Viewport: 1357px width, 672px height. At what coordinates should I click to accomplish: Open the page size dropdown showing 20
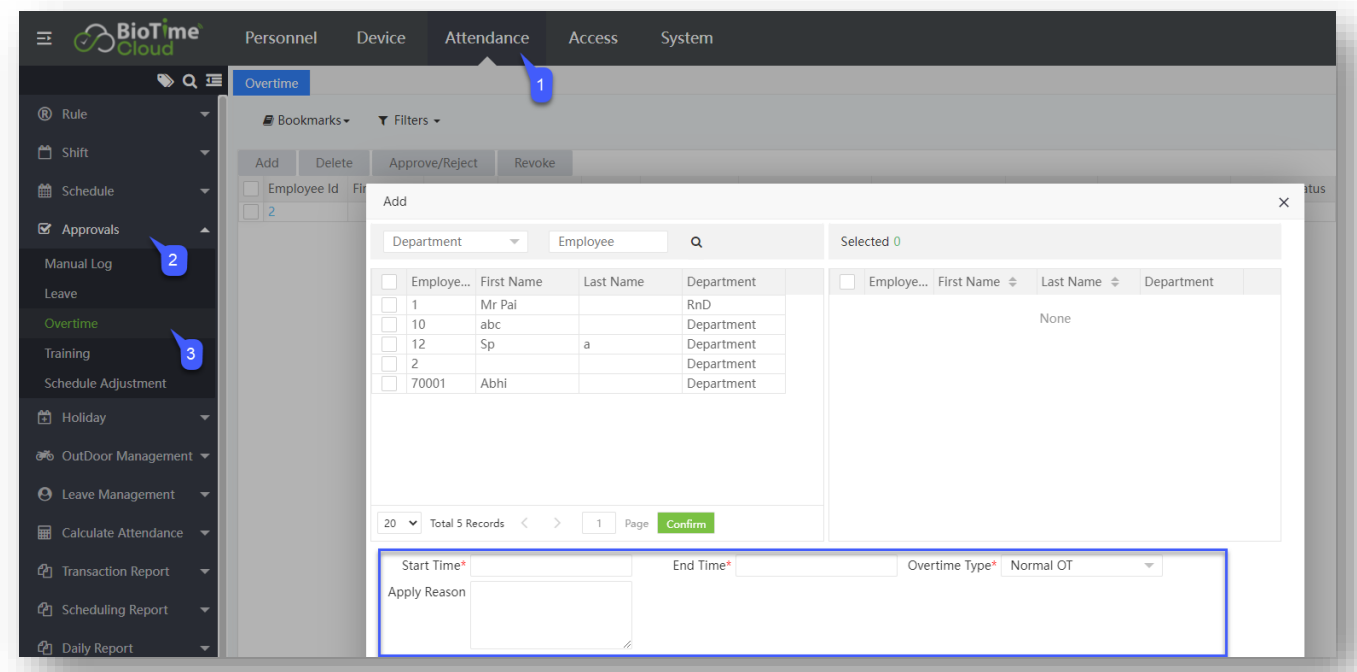point(400,523)
